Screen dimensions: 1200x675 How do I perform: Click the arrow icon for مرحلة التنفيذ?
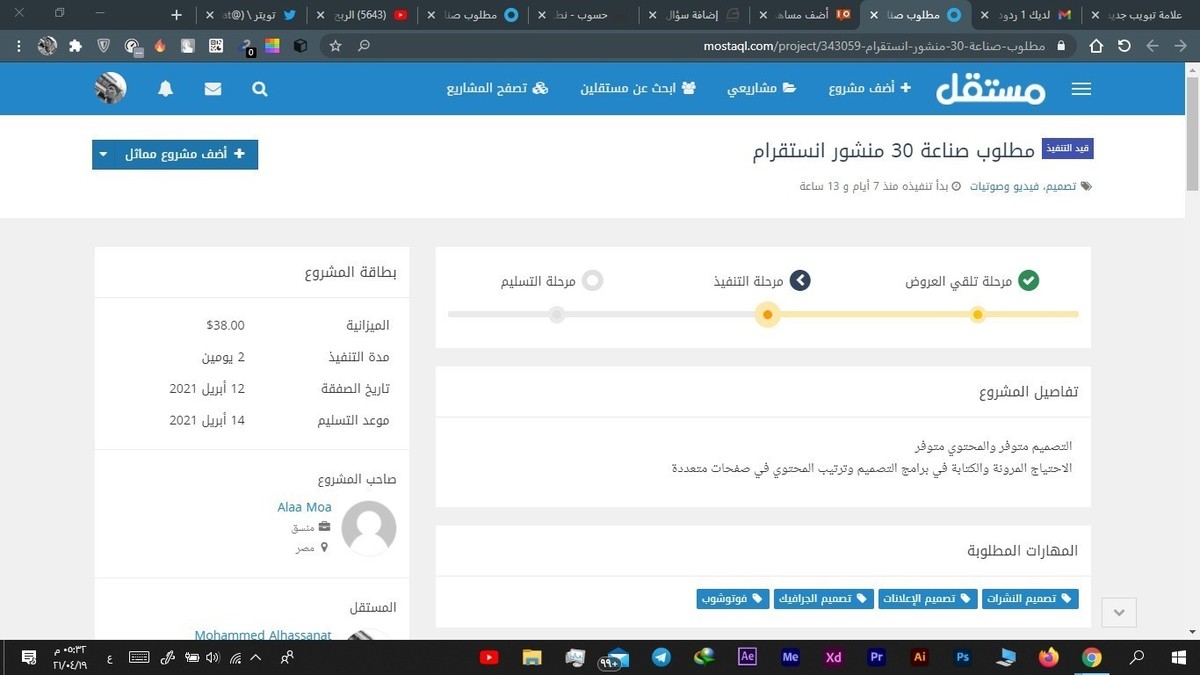point(799,281)
